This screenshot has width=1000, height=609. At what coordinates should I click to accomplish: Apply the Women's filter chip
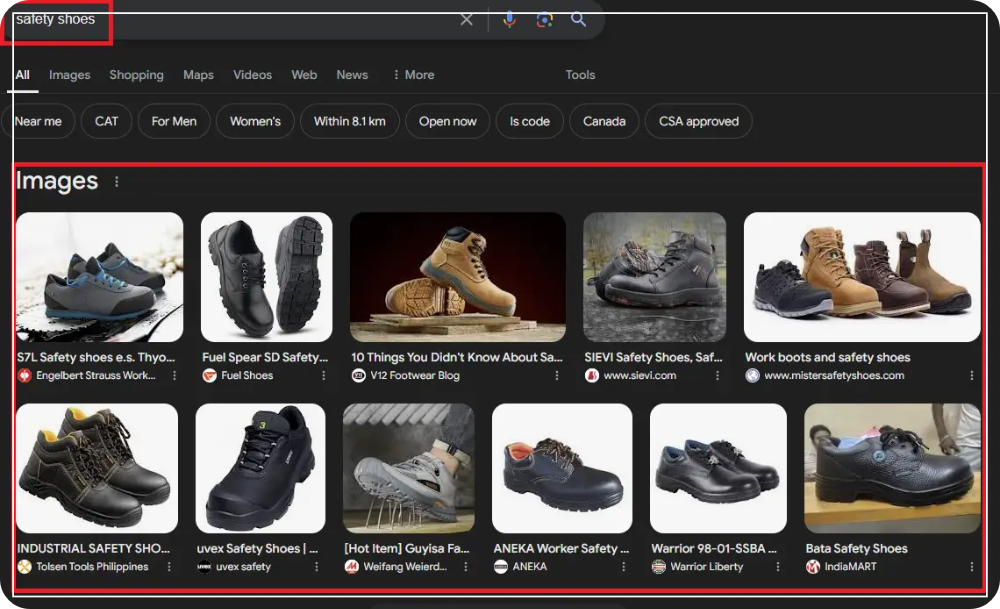pyautogui.click(x=255, y=121)
